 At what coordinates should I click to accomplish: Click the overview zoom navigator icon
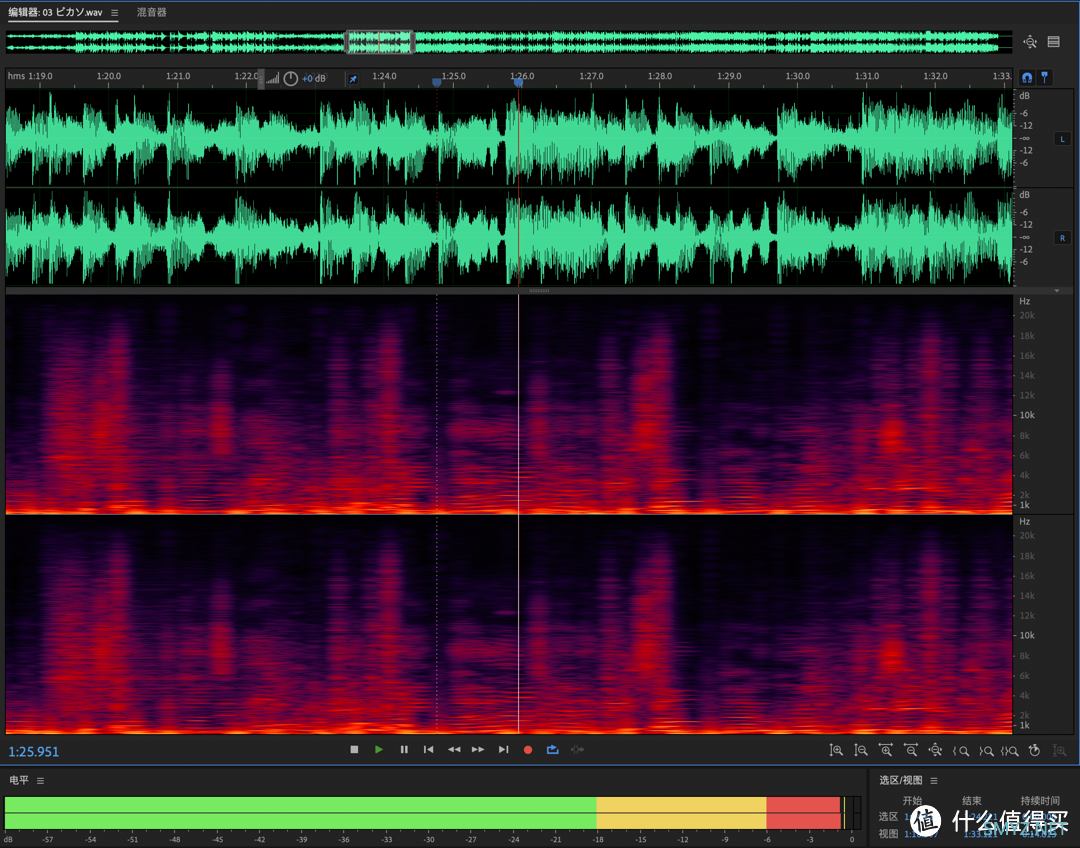pos(1030,42)
